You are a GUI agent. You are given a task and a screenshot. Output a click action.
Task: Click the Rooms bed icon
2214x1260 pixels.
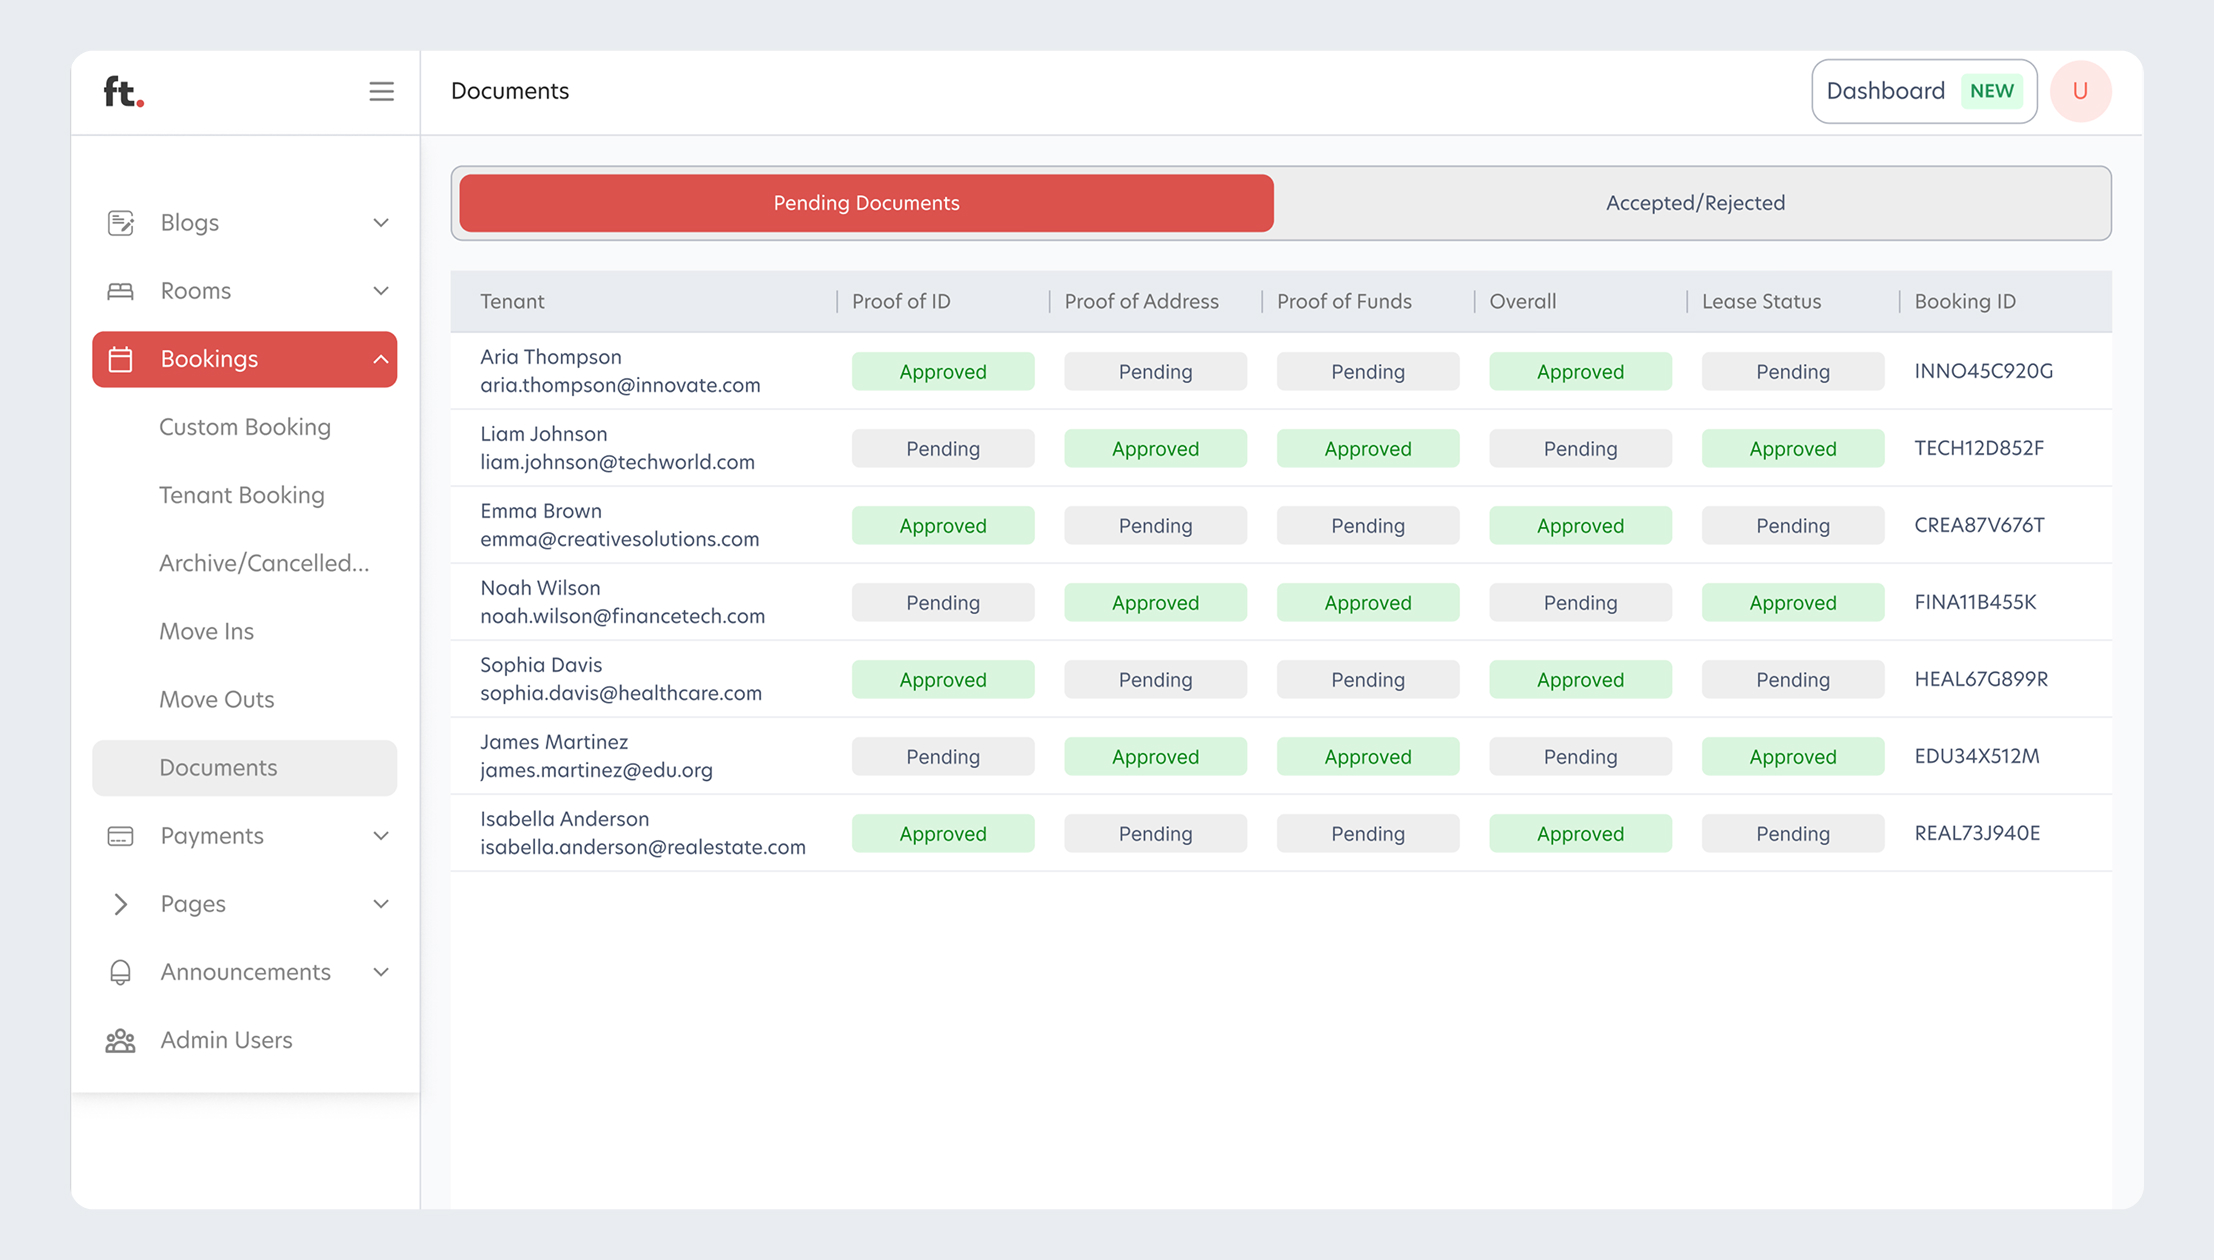pos(121,291)
